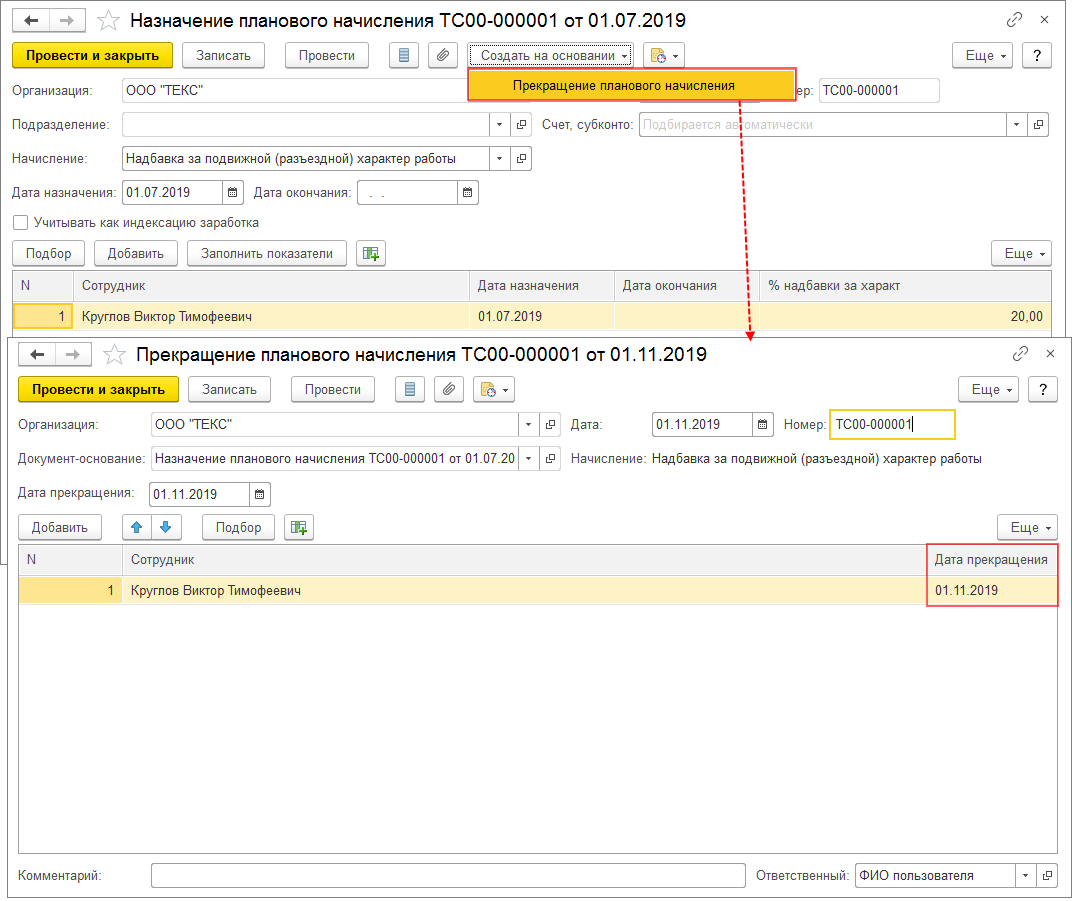Open attached files in Прекращение window

click(449, 390)
